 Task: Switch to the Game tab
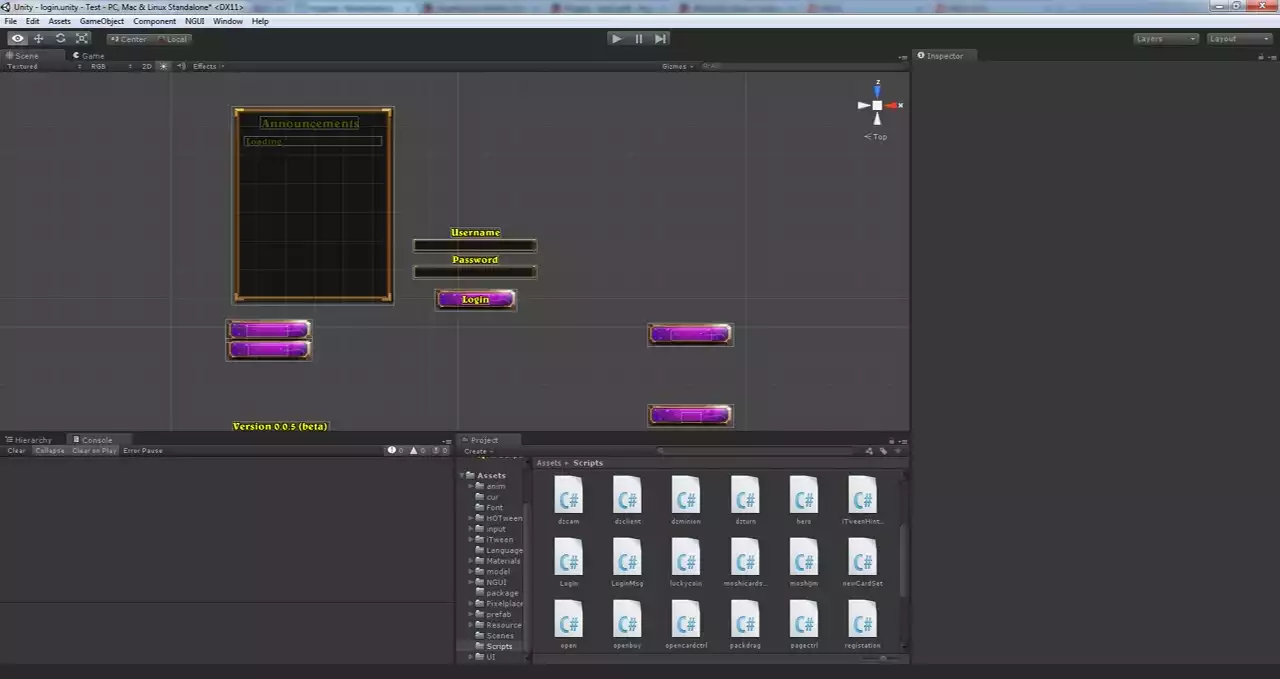(x=88, y=56)
